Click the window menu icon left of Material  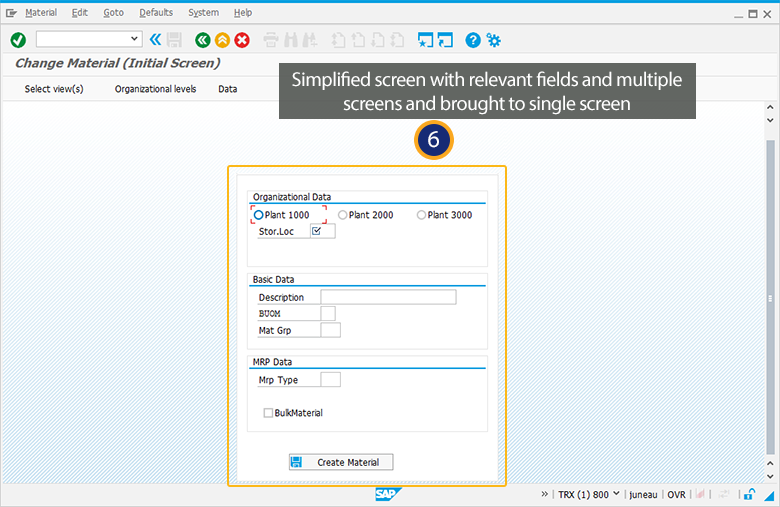tap(11, 13)
